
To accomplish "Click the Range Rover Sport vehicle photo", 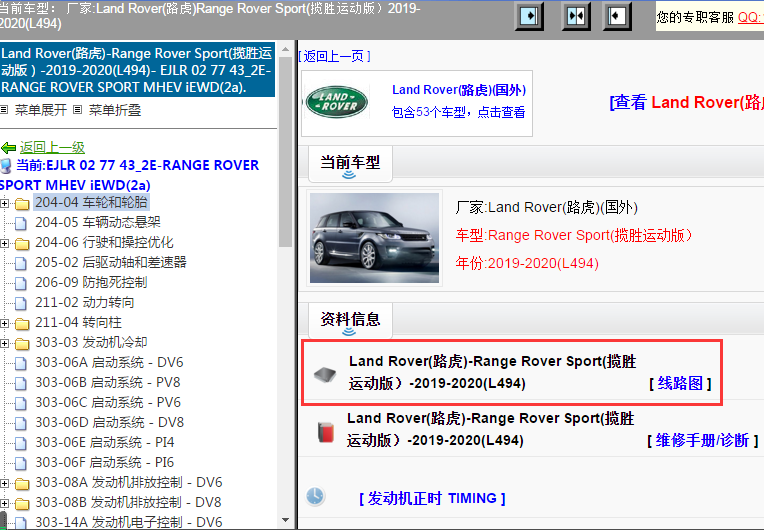I will tap(374, 238).
